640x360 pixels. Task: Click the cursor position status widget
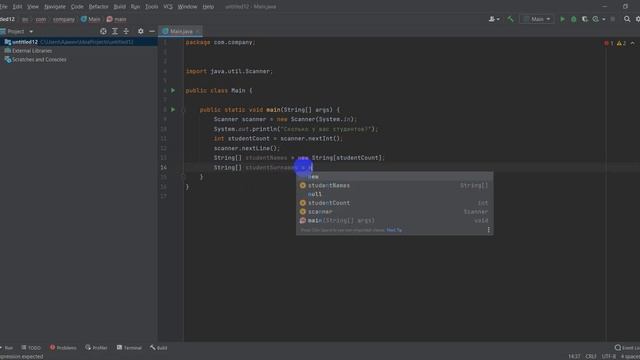pos(574,356)
